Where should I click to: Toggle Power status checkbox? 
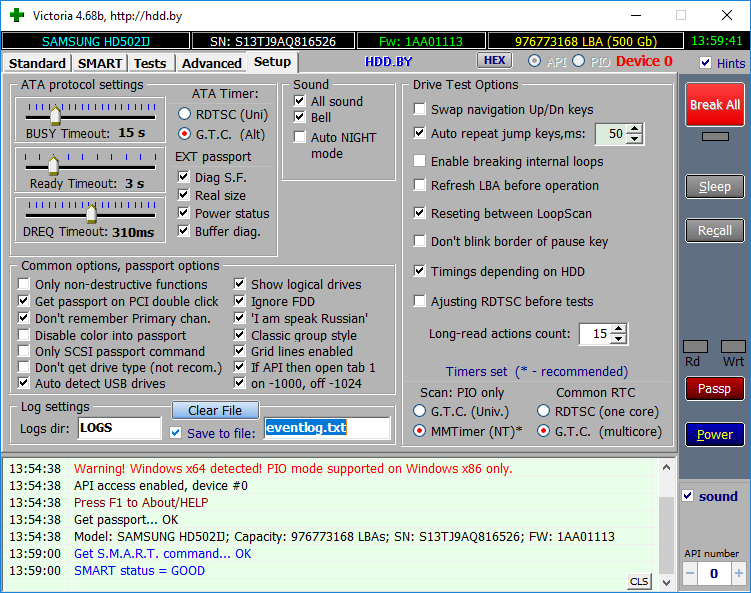[183, 213]
